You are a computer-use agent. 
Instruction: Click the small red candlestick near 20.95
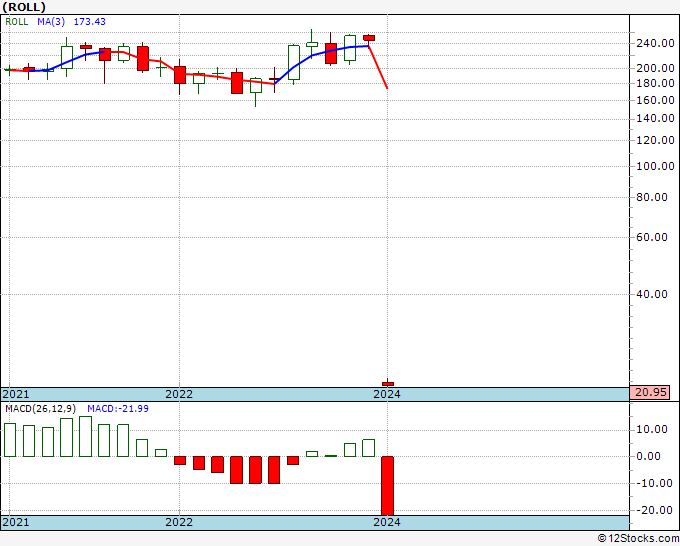(388, 383)
